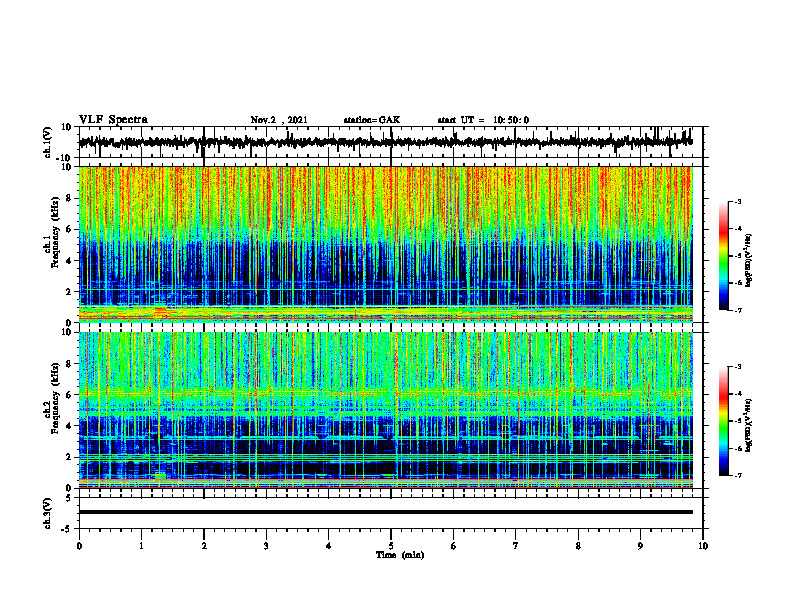Click the ch.1 spectrogram color scale bar
Image resolution: width=792 pixels, height=612 pixels.
[723, 256]
